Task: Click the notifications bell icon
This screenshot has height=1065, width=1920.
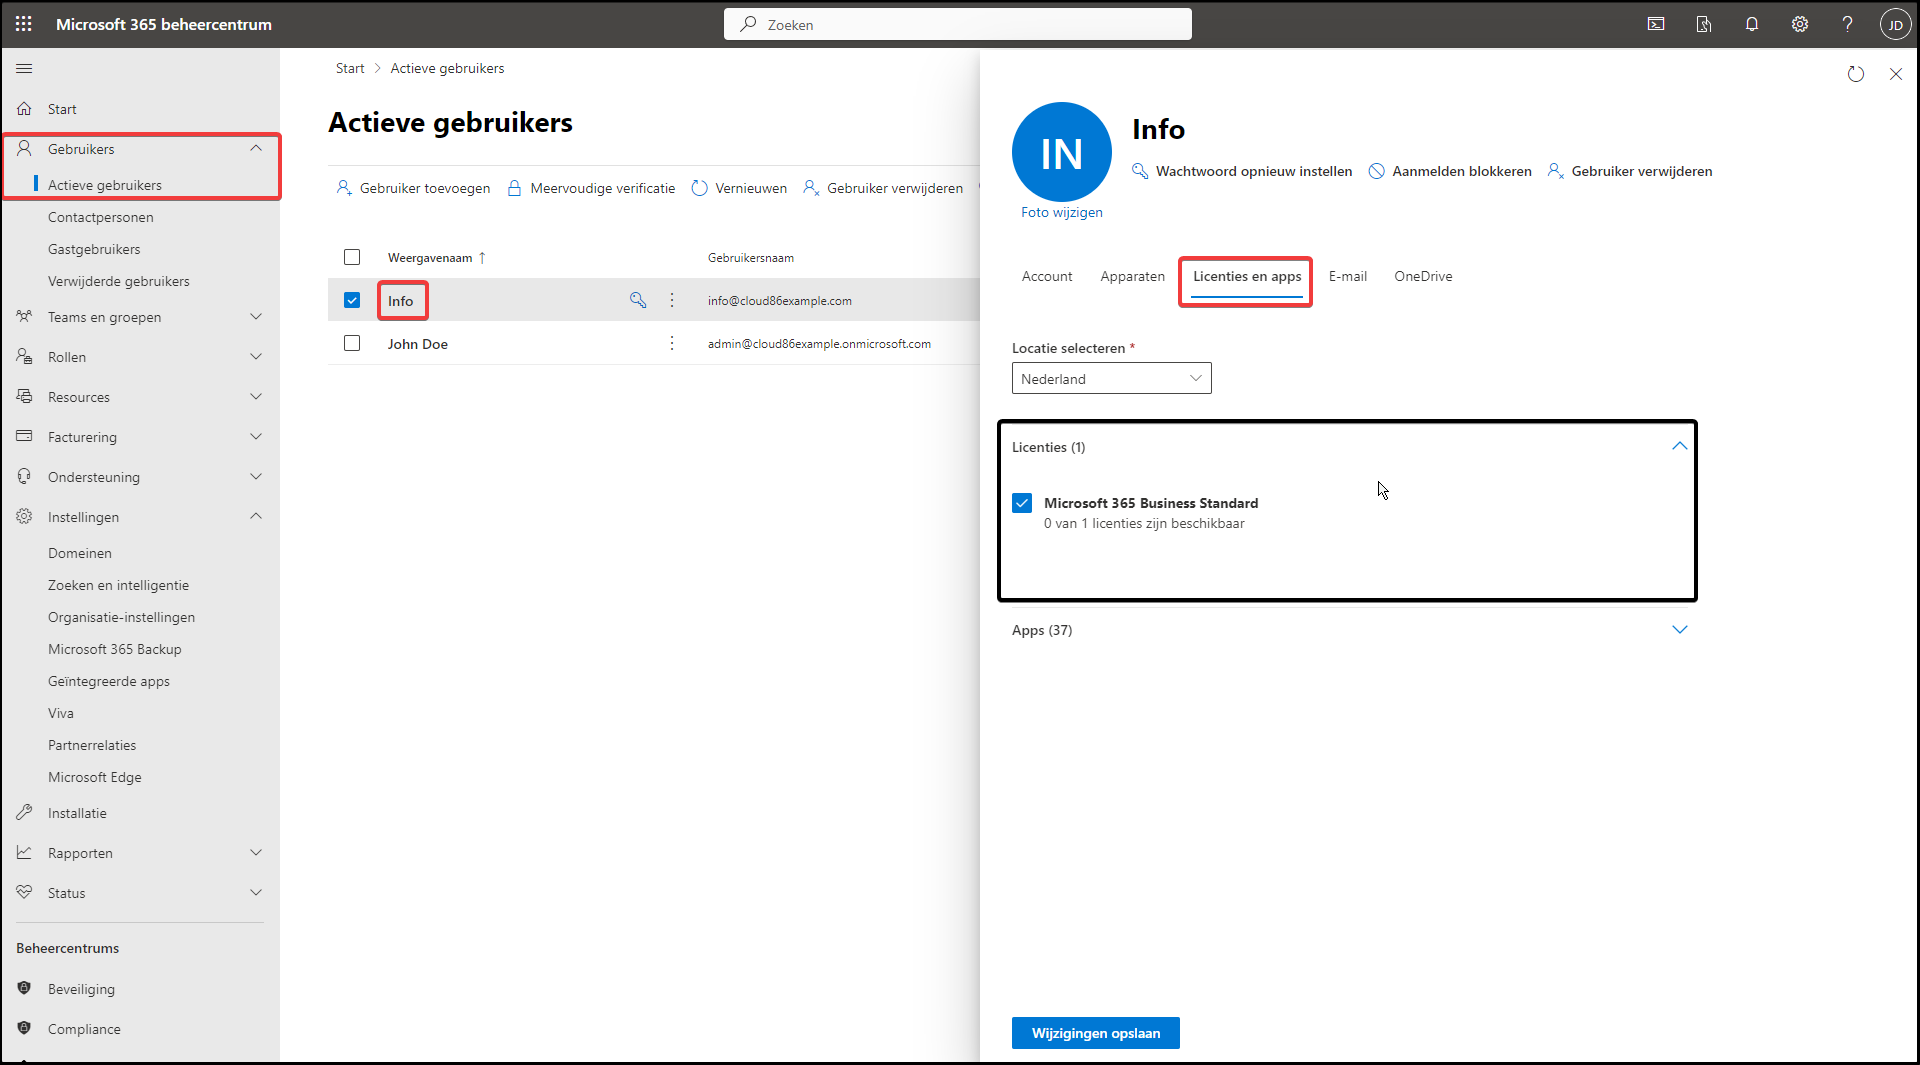Action: [x=1752, y=24]
